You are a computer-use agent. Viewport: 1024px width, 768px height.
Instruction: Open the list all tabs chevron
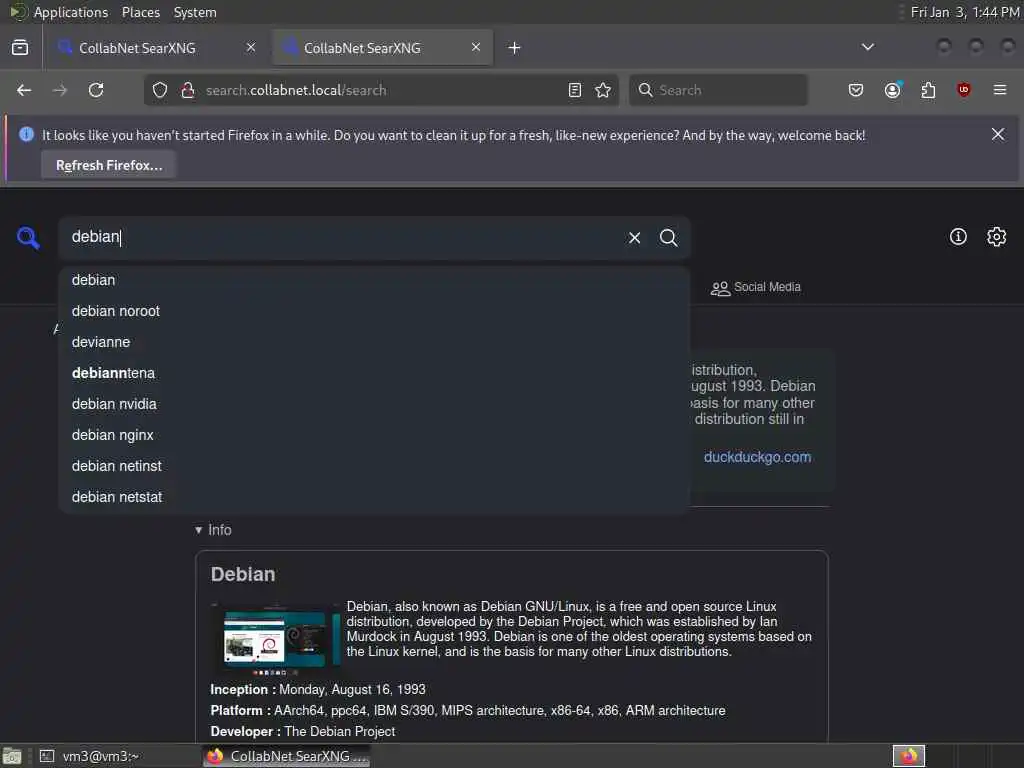868,47
